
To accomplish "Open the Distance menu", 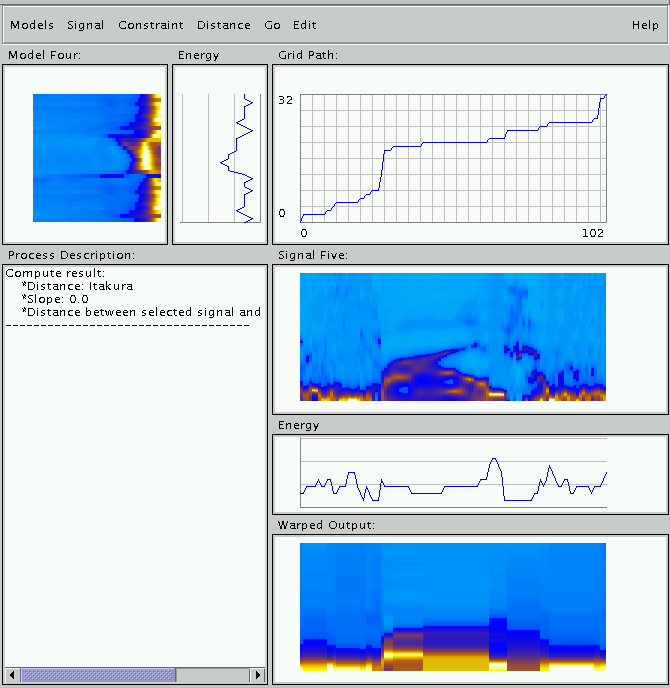I will pos(224,25).
